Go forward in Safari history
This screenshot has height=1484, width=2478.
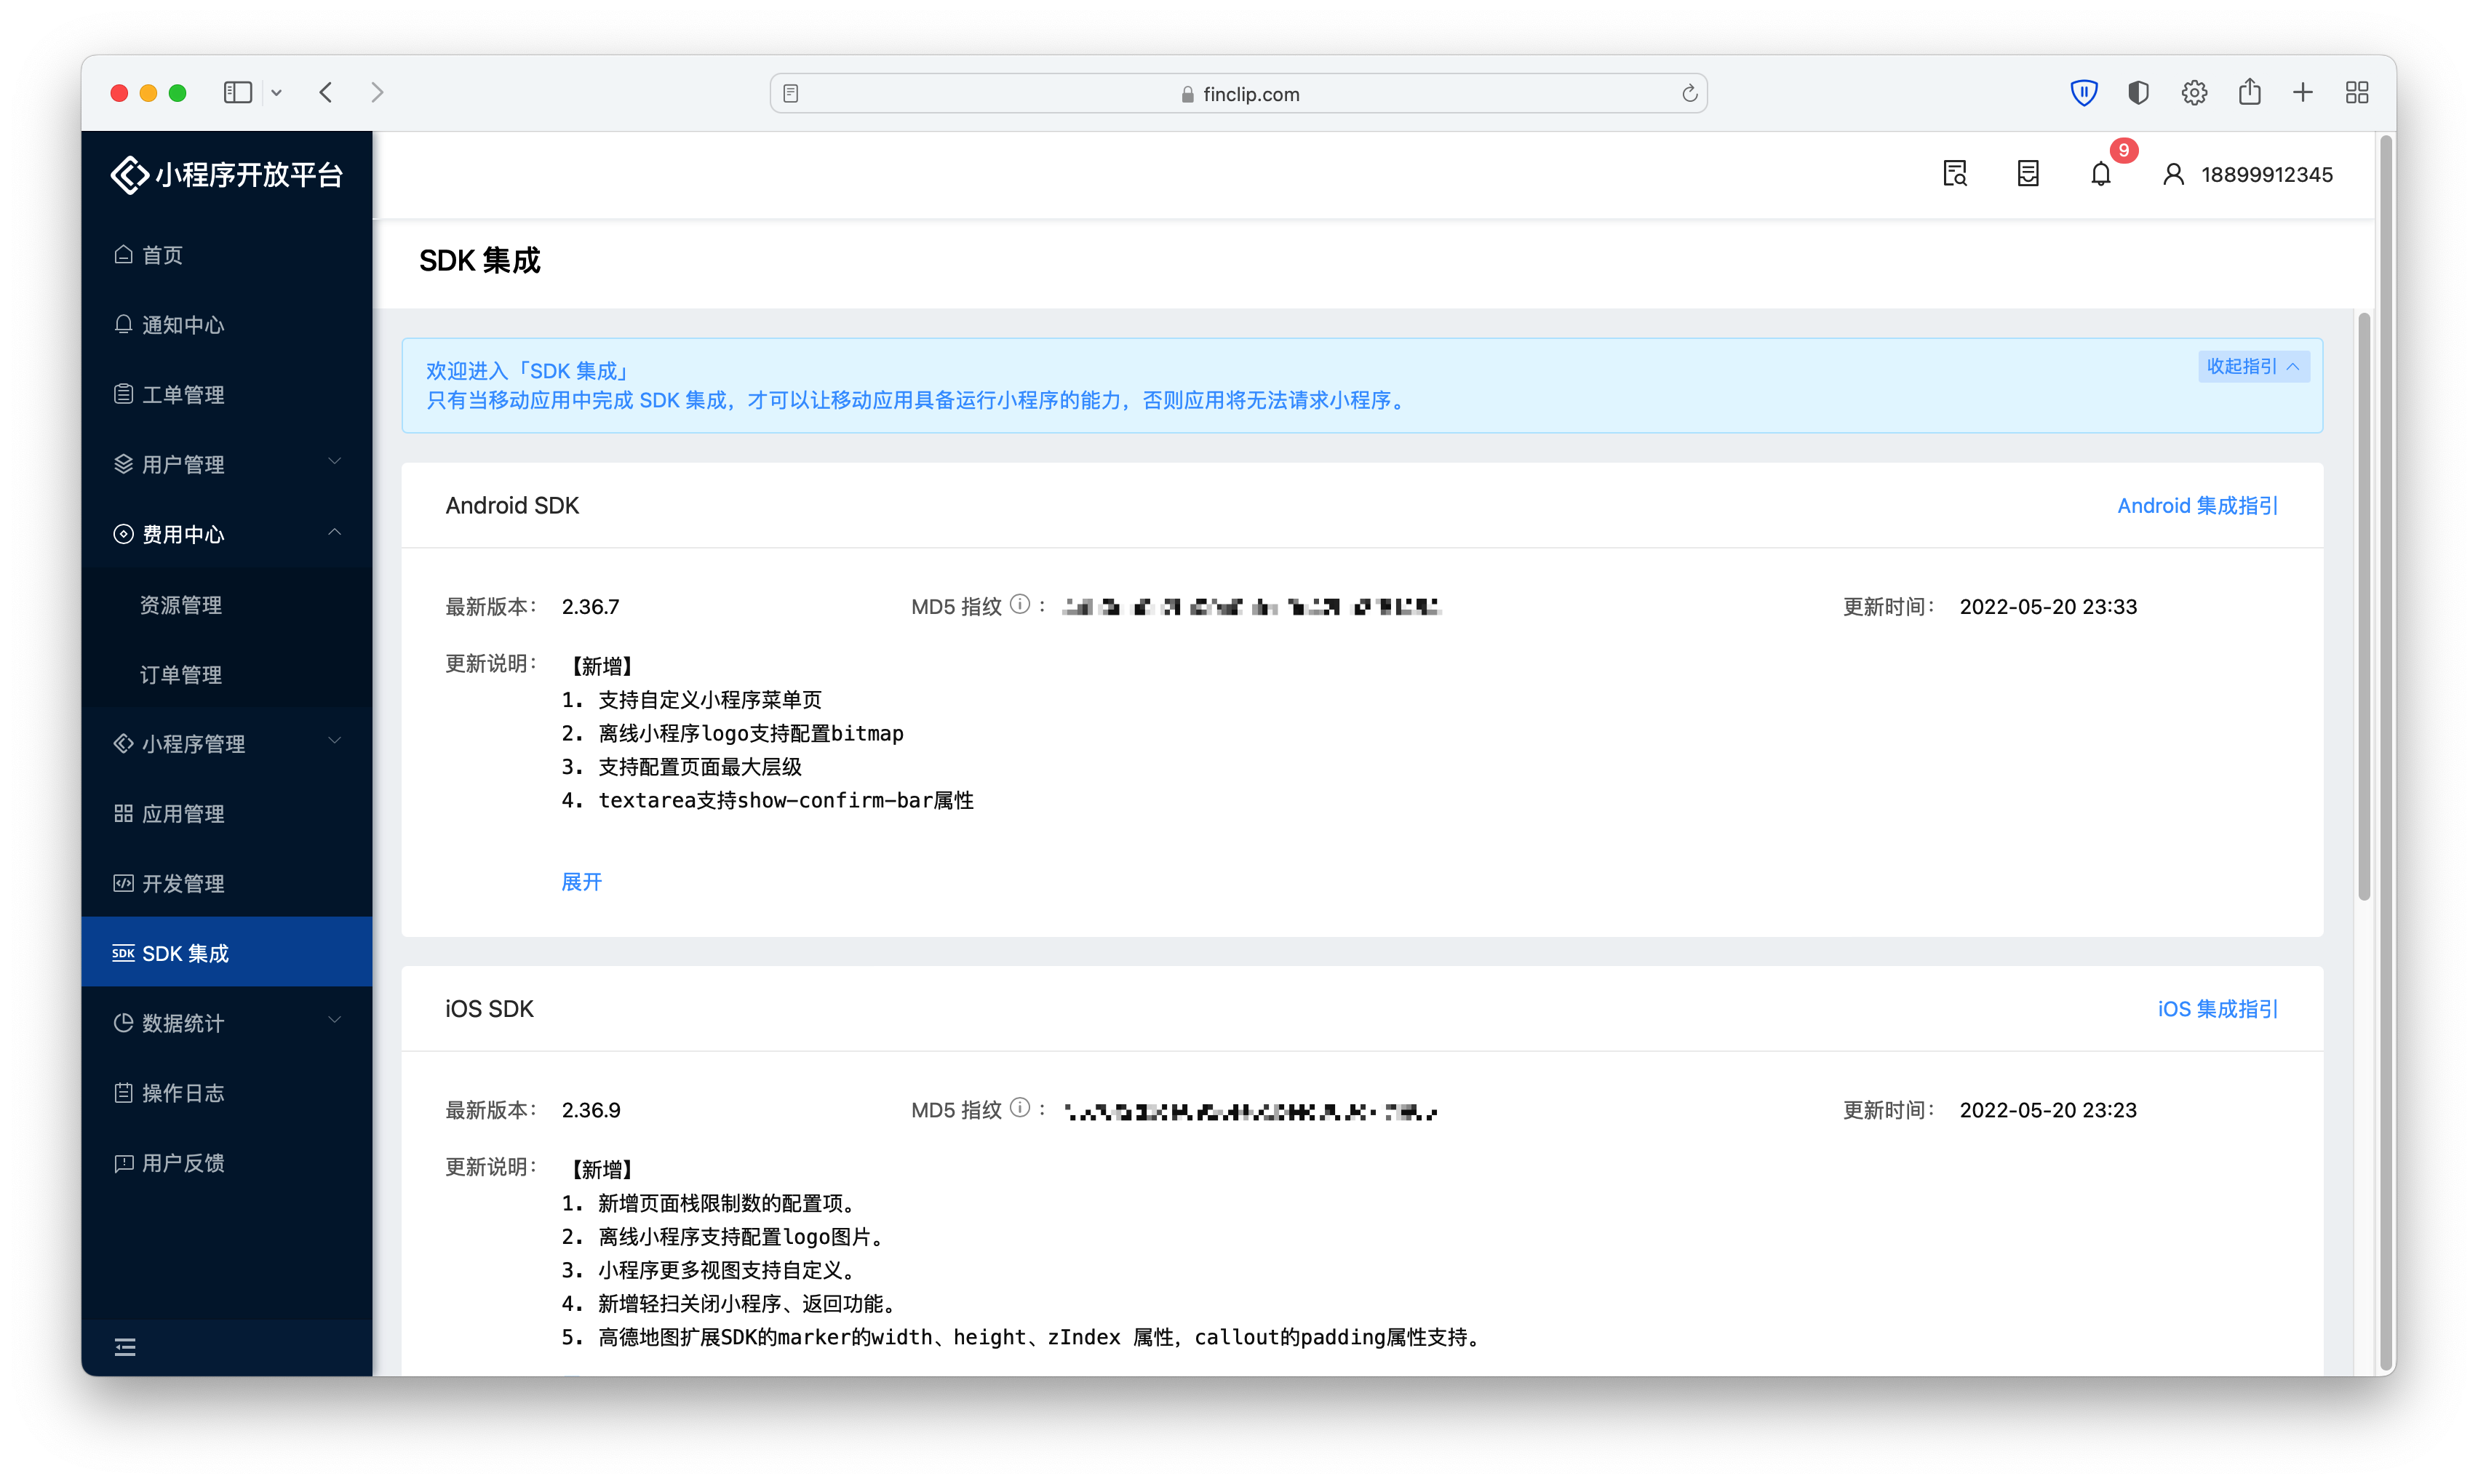click(x=377, y=93)
